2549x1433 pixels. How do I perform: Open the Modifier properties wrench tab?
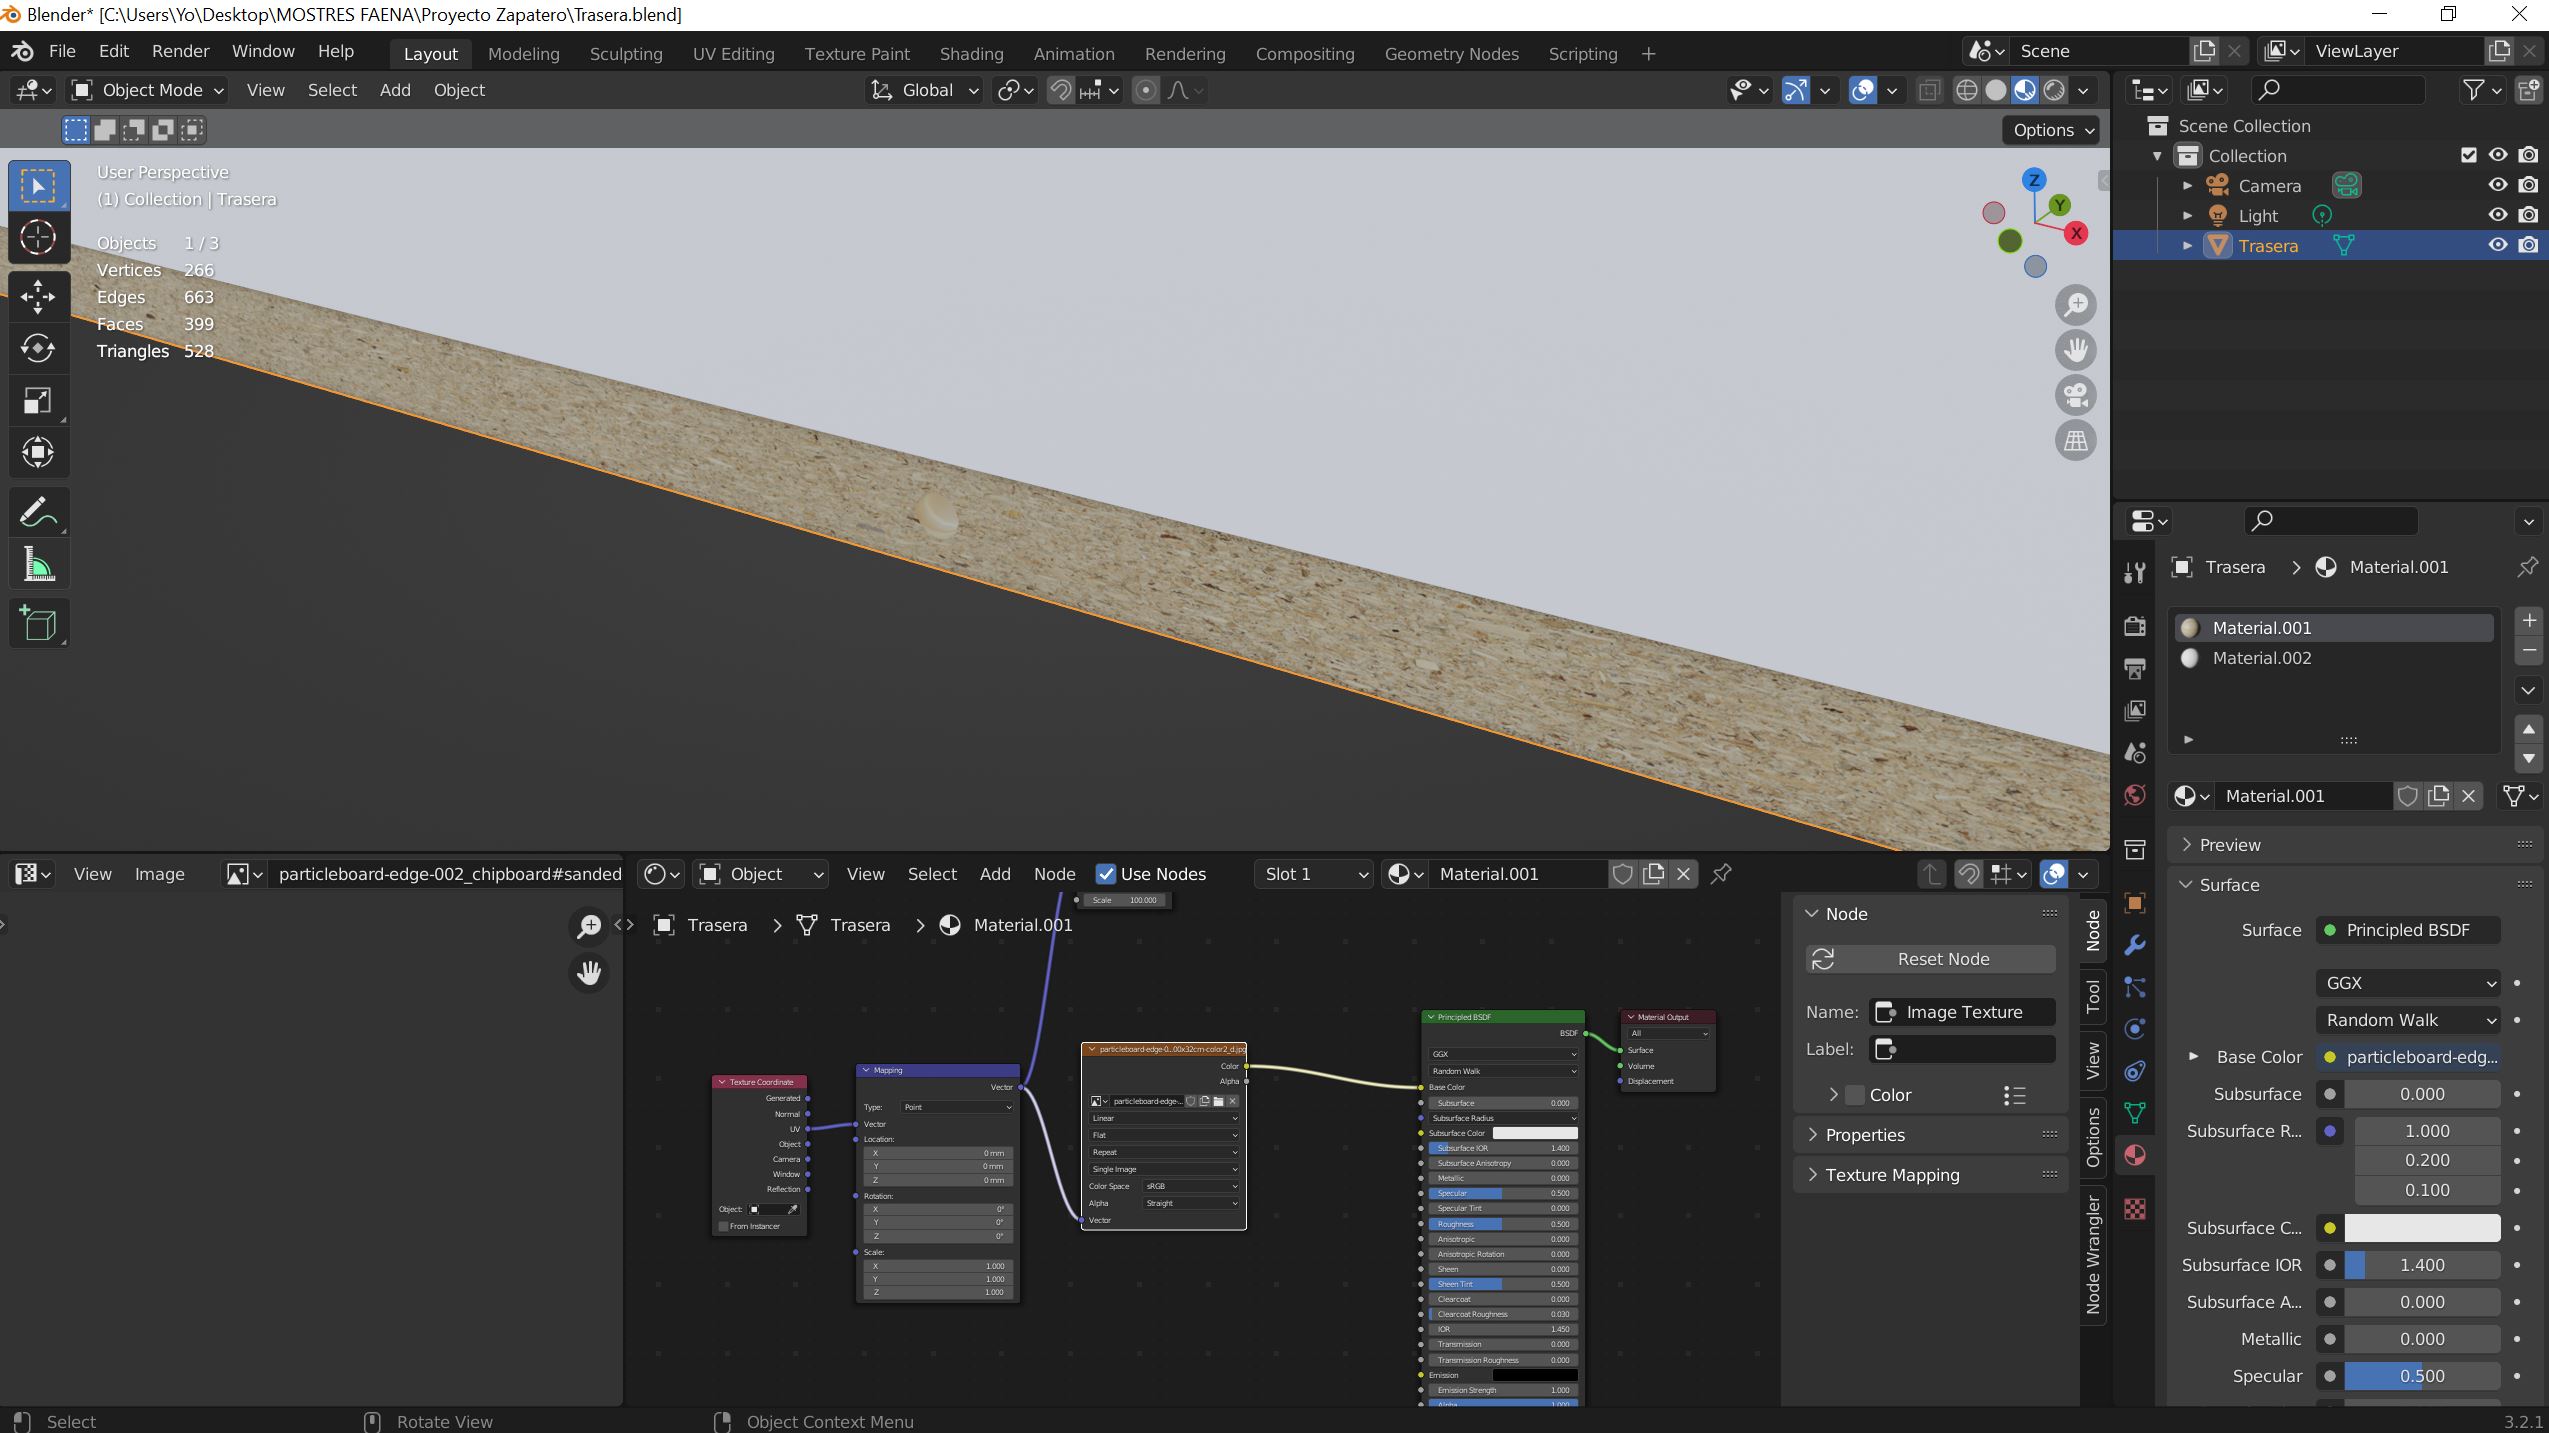coord(2135,945)
